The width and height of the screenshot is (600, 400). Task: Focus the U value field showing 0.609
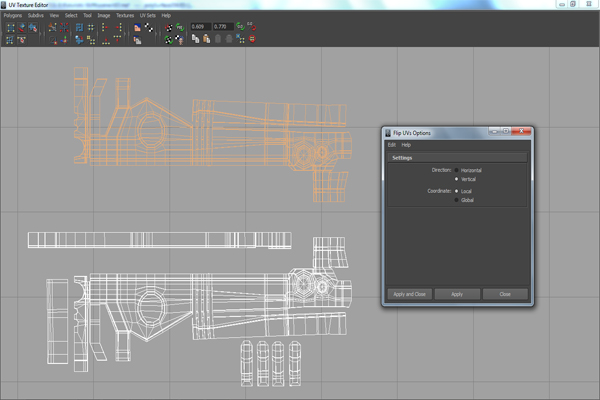pos(201,27)
